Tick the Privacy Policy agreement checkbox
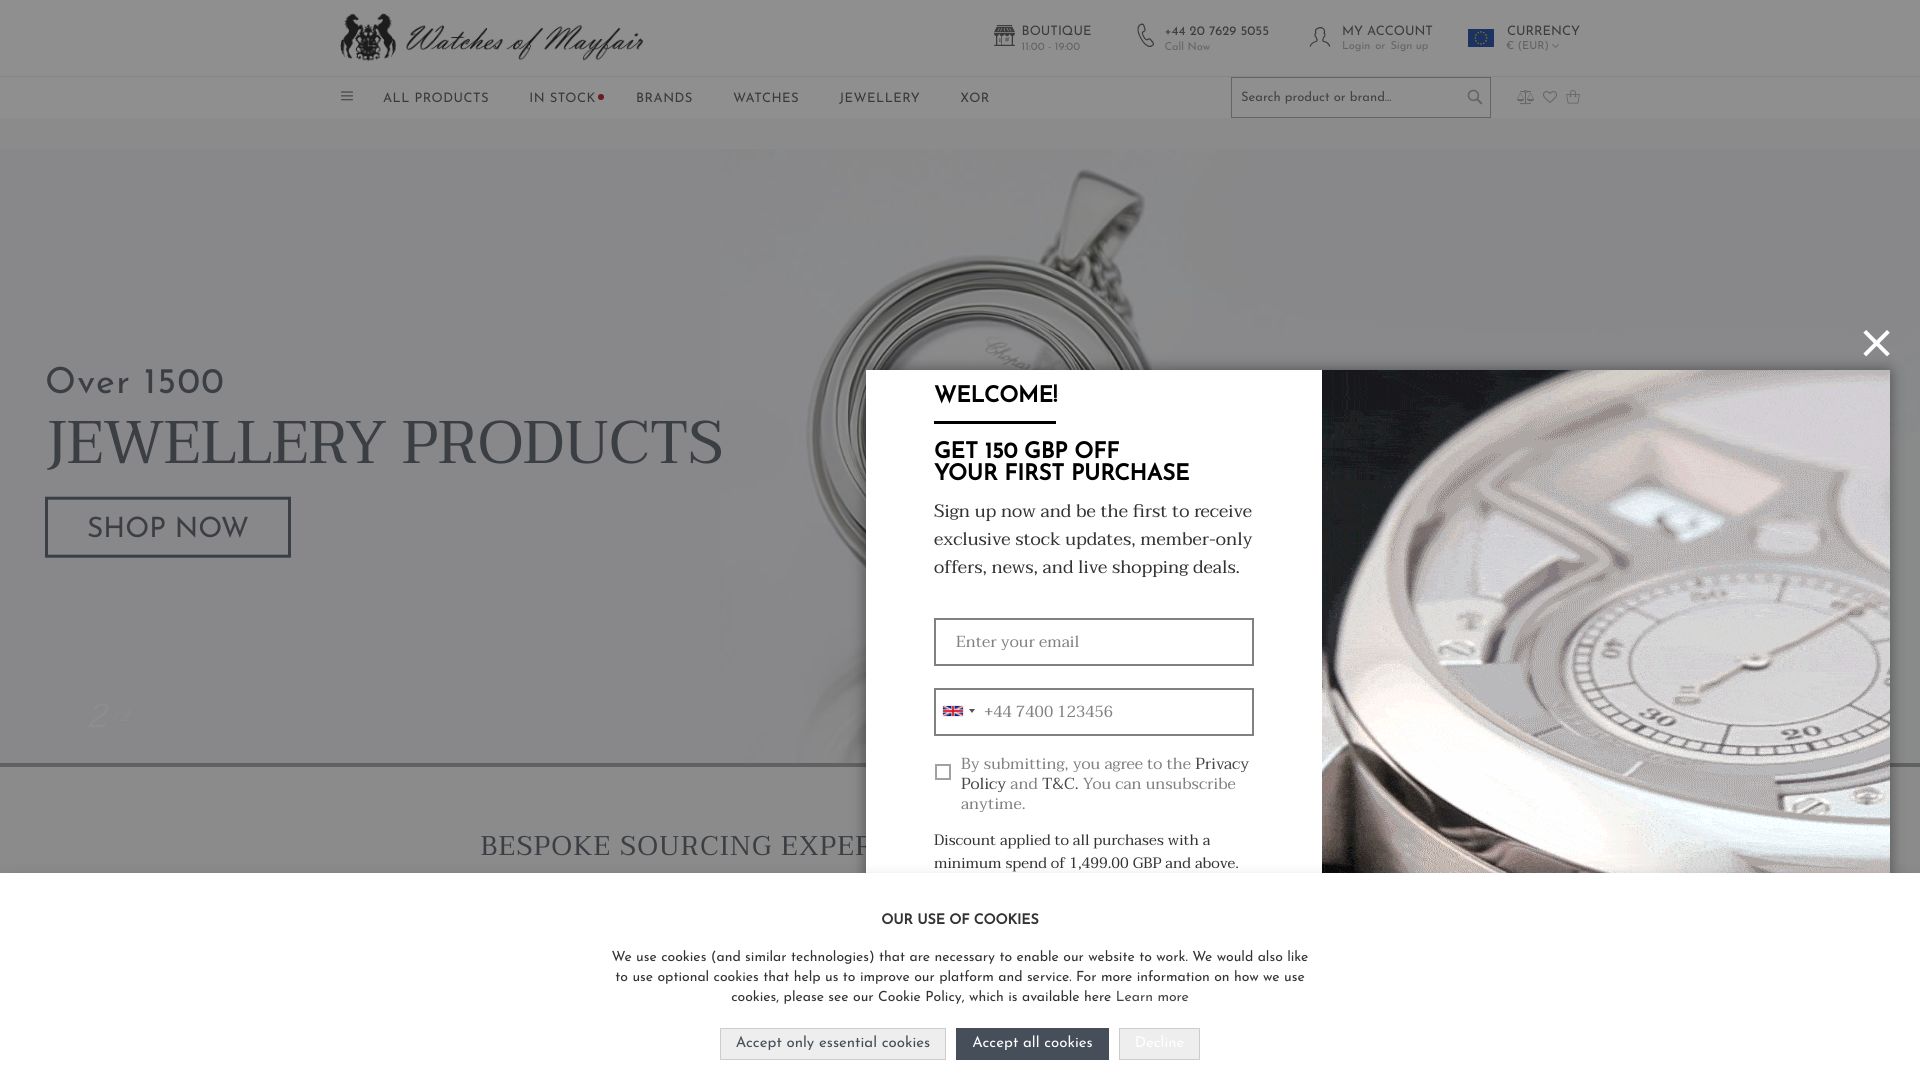This screenshot has width=1920, height=1080. (x=943, y=772)
